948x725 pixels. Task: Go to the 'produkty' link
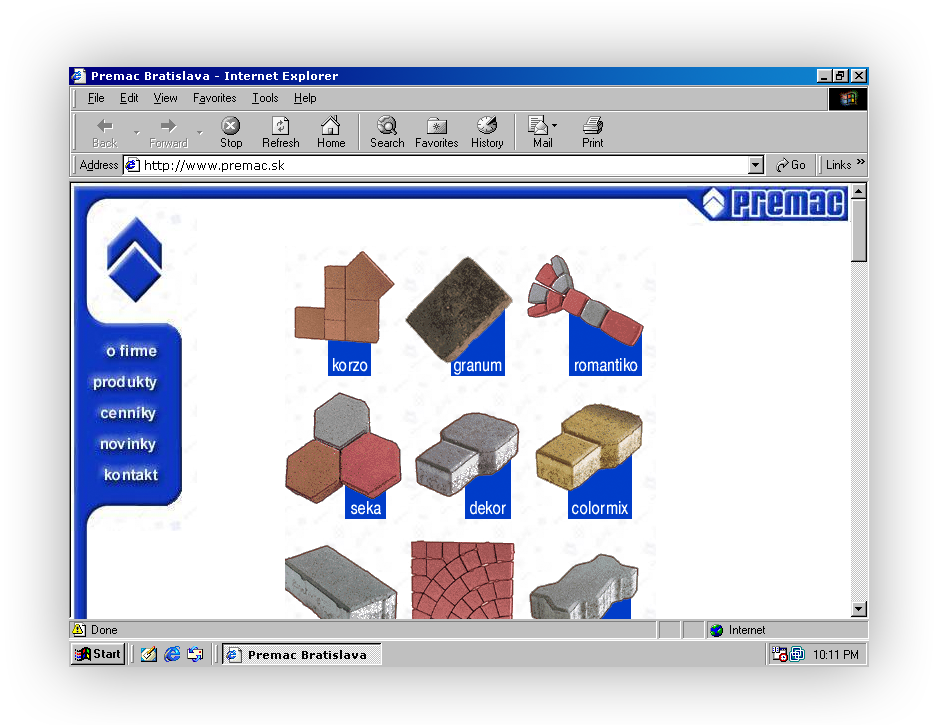click(125, 382)
